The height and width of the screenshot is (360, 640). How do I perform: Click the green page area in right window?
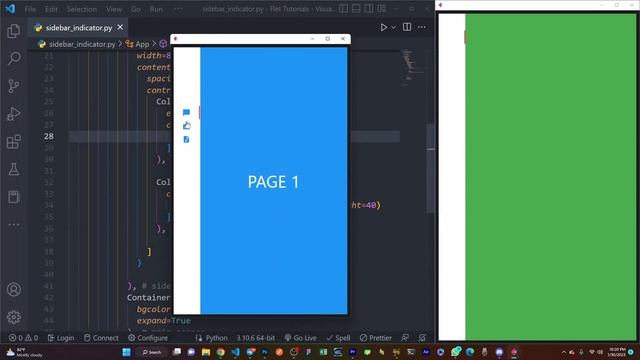click(x=551, y=177)
